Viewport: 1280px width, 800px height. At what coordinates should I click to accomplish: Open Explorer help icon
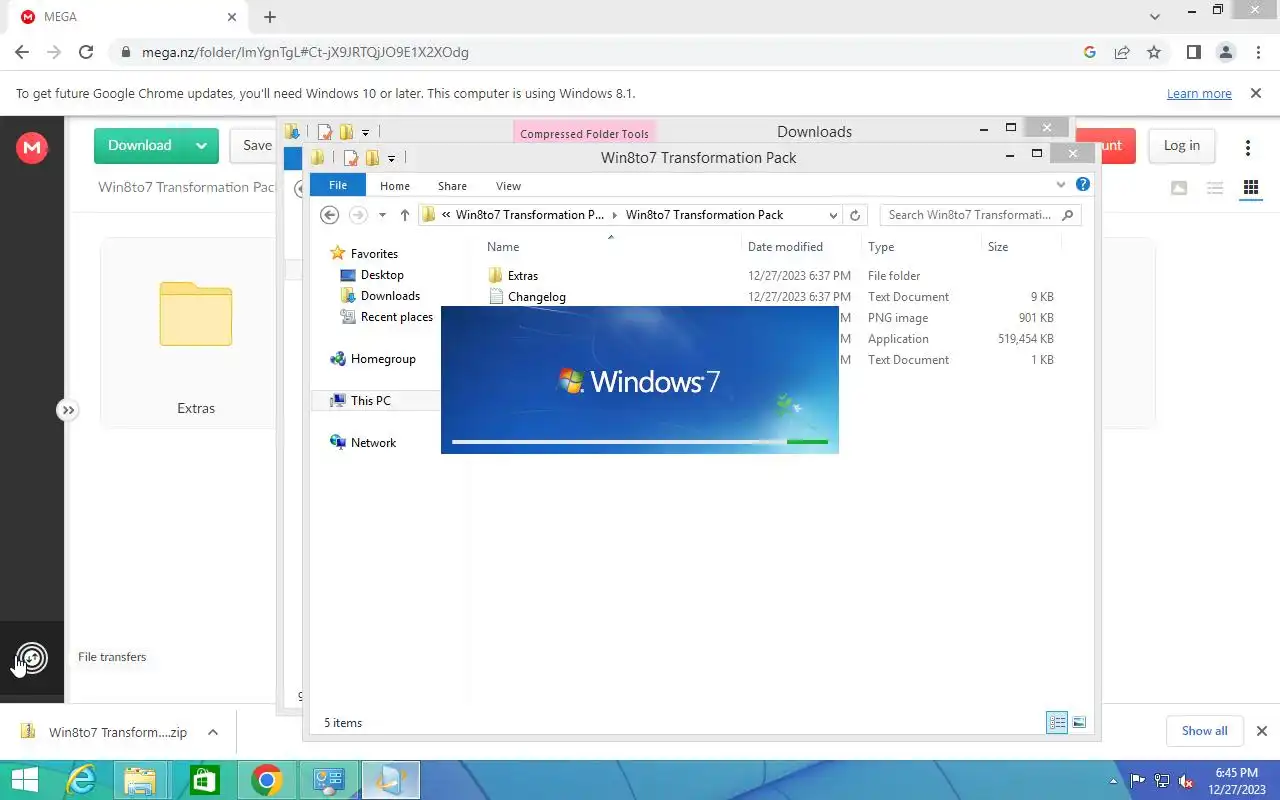tap(1082, 185)
